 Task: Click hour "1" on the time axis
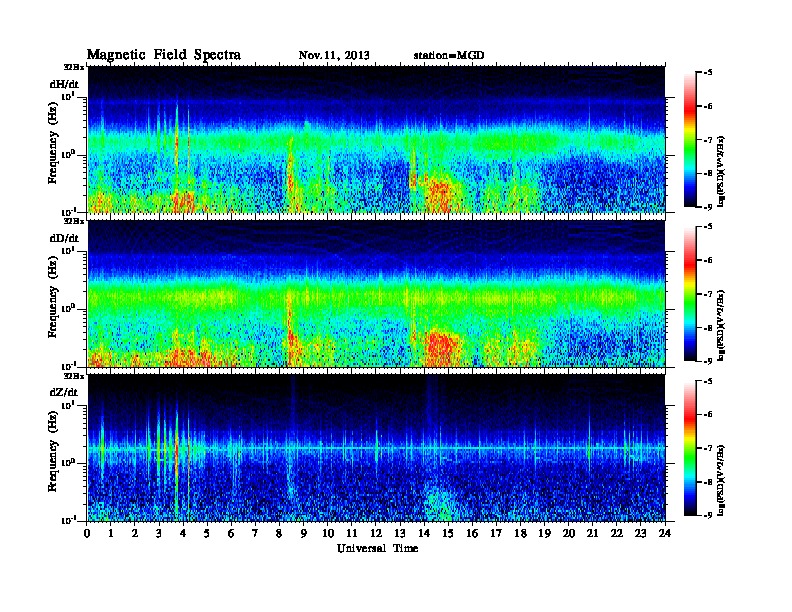point(111,533)
